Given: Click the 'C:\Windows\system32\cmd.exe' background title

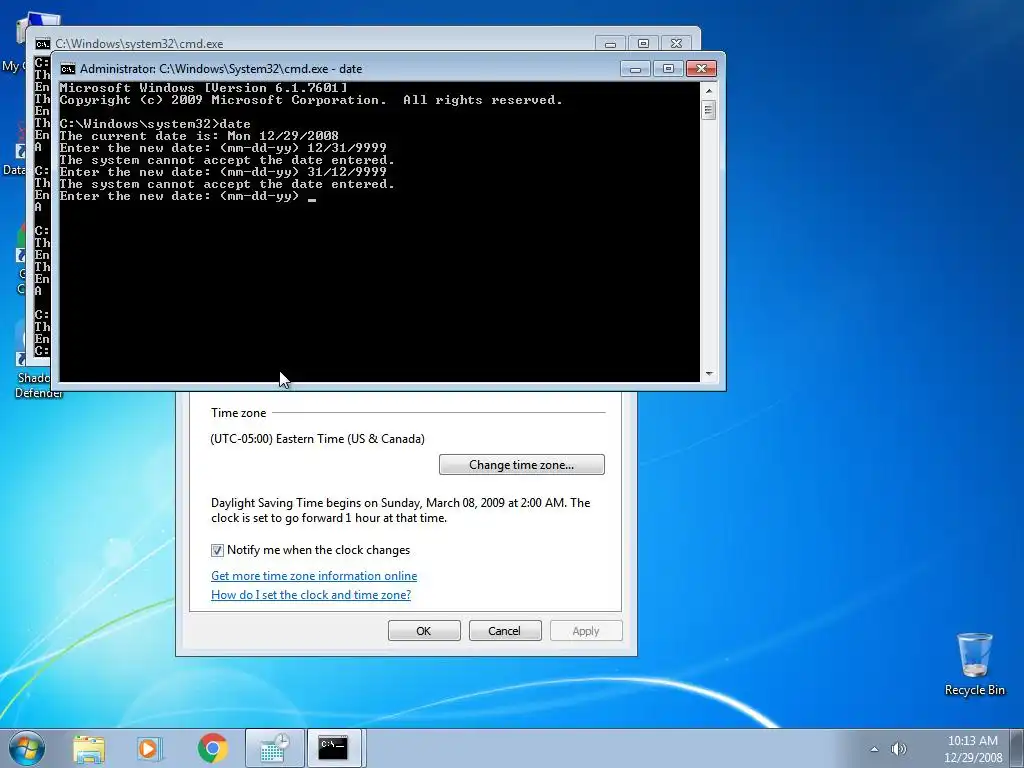Looking at the screenshot, I should coord(139,44).
